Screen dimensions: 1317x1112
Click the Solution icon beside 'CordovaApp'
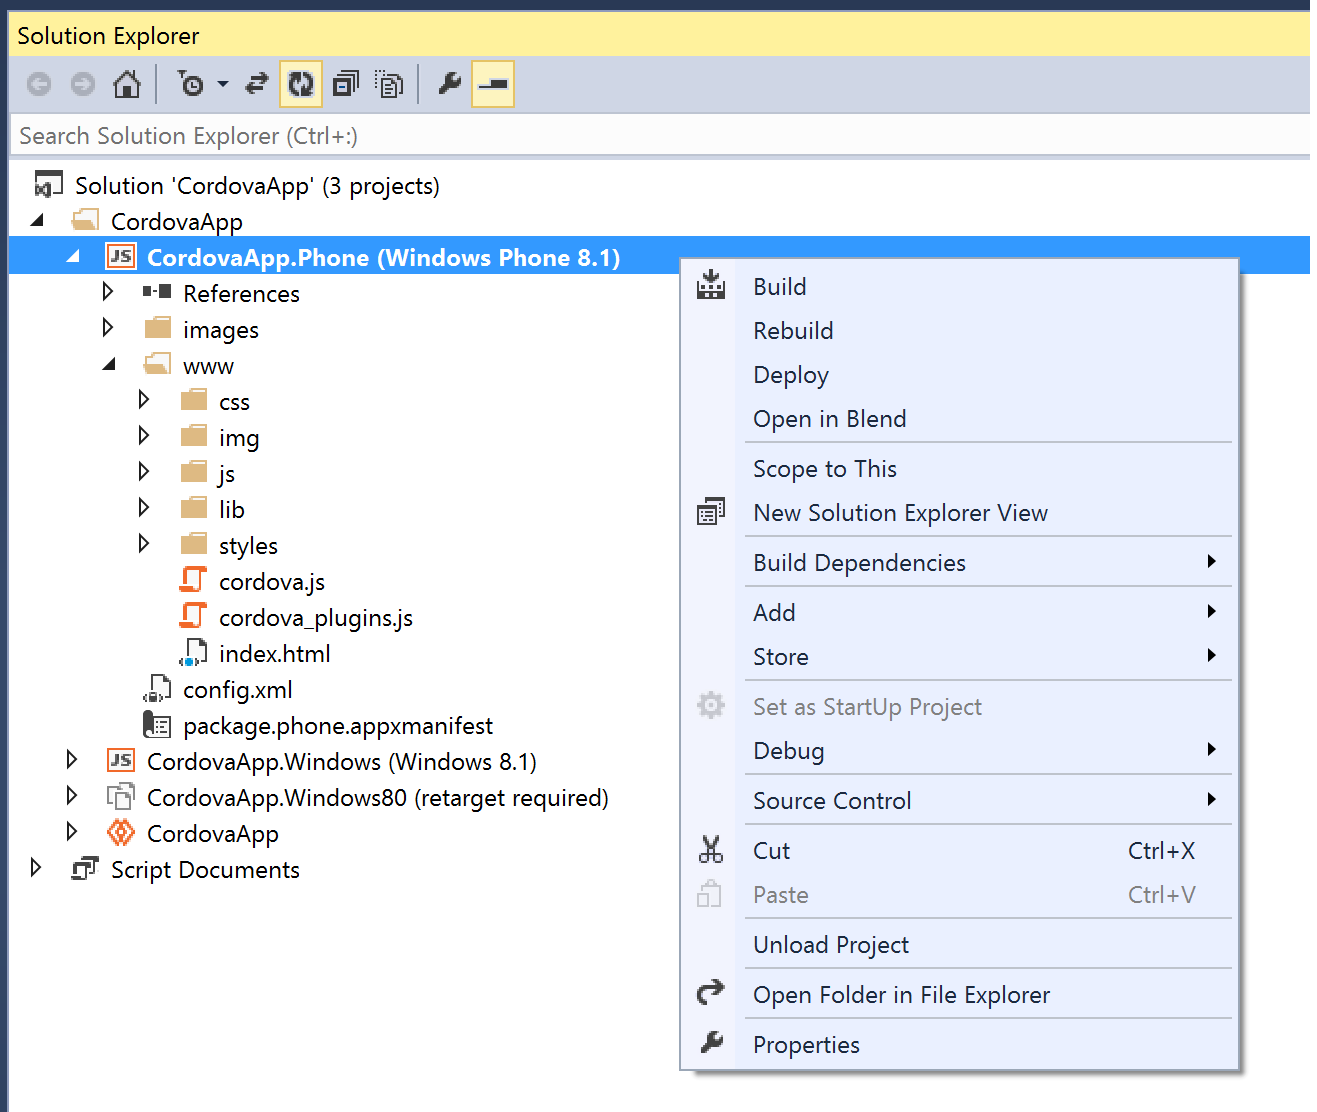(49, 185)
